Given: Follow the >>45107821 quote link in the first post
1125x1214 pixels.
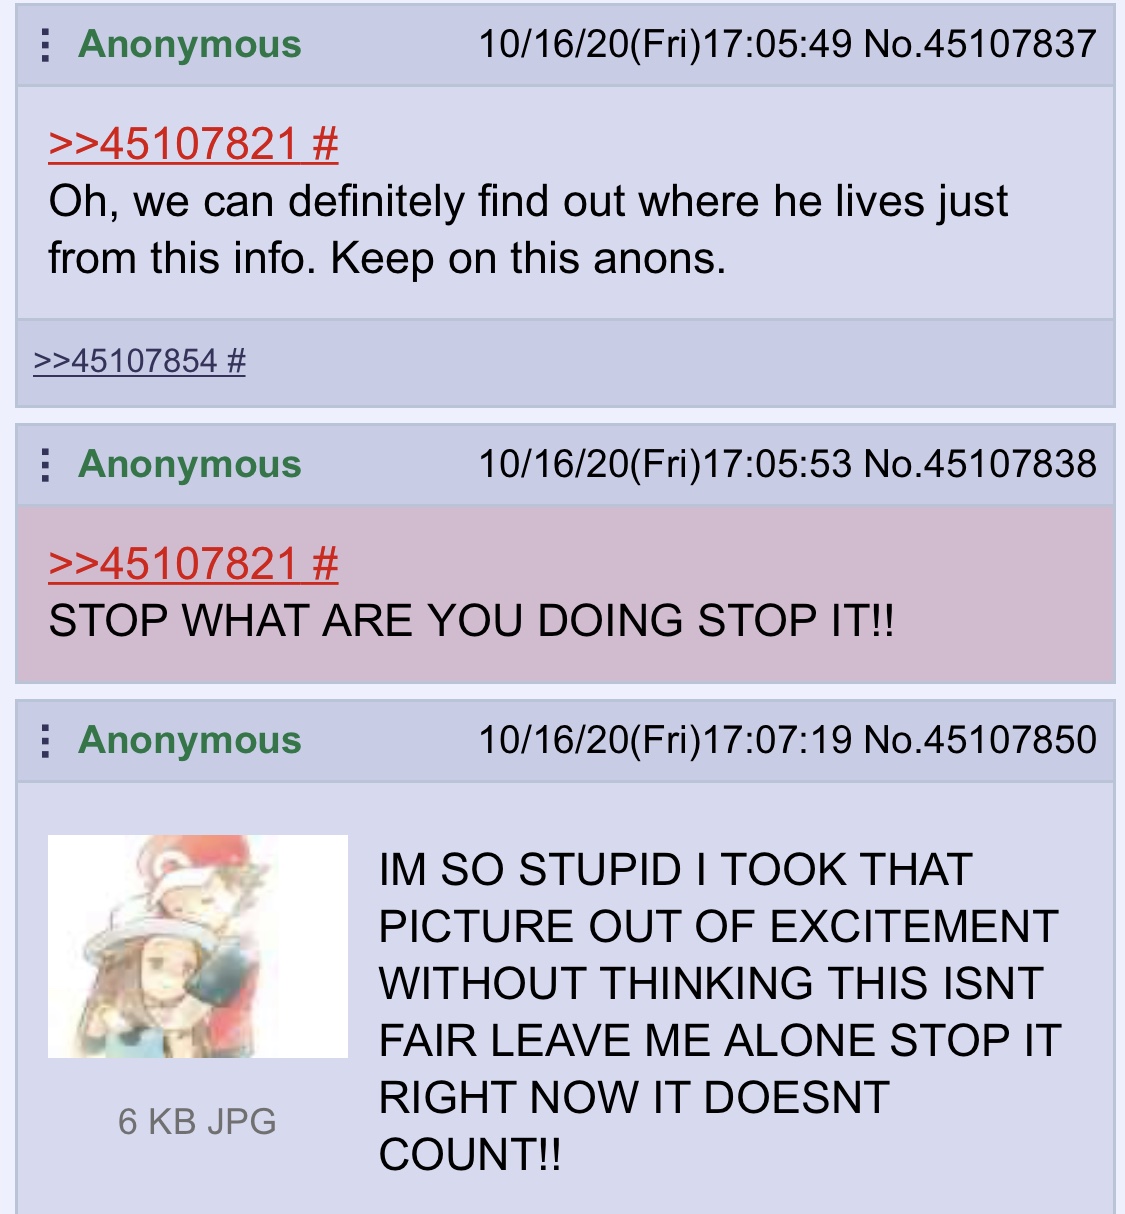Looking at the screenshot, I should point(173,144).
